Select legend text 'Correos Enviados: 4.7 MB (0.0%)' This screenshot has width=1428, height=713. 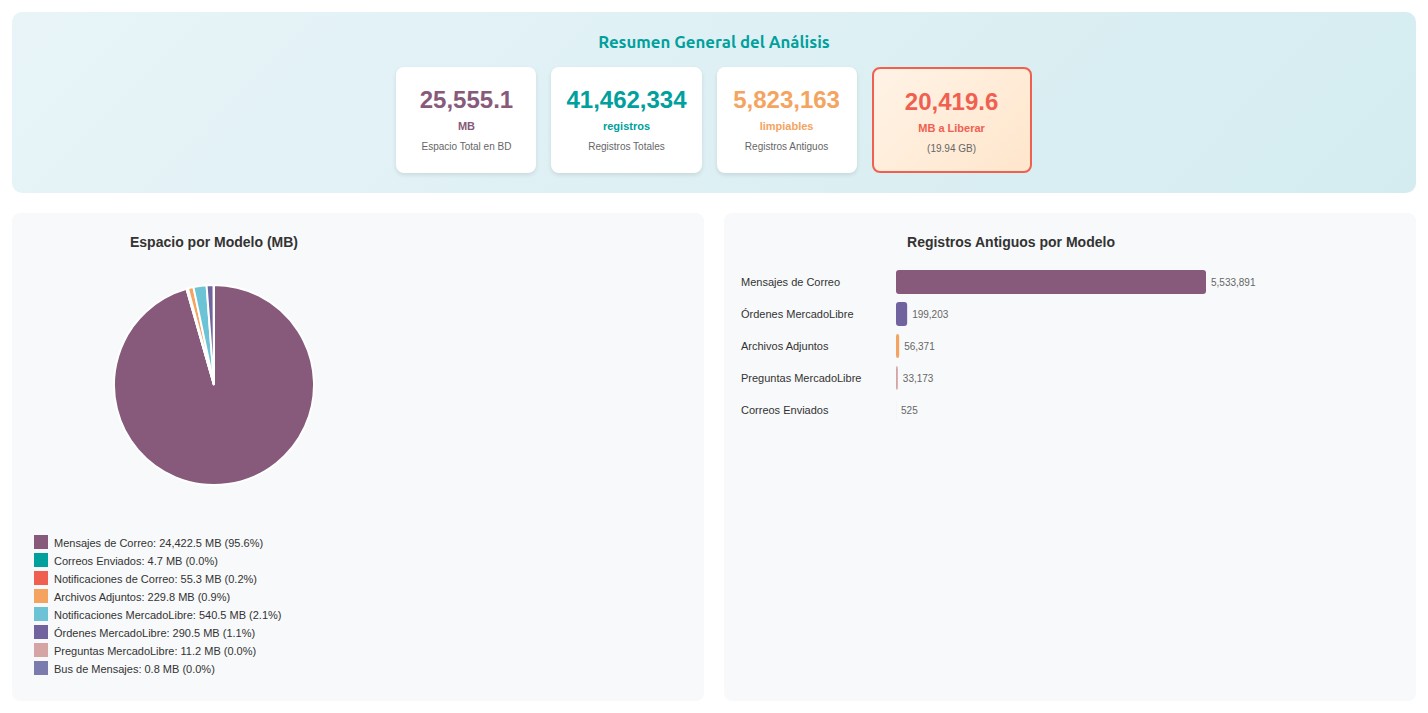click(136, 561)
